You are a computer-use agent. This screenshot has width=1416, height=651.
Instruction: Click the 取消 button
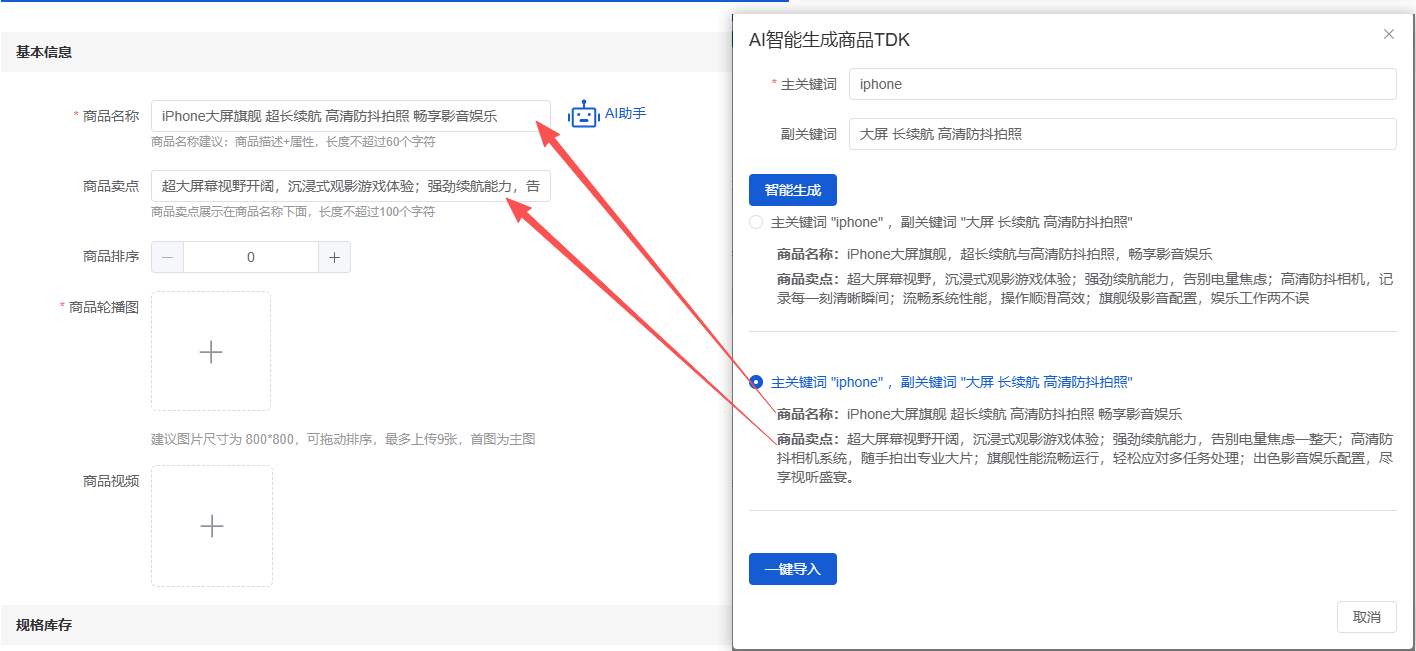[x=1367, y=617]
